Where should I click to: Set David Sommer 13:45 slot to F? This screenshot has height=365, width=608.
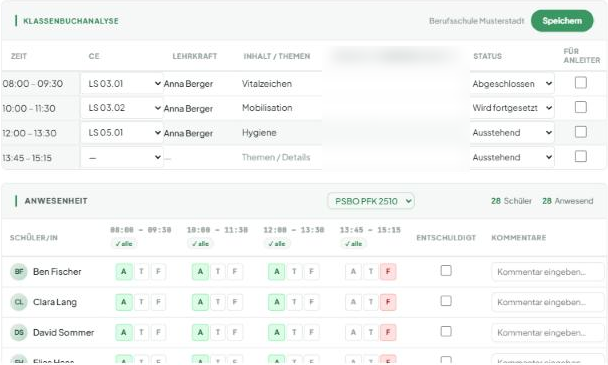[x=388, y=332]
